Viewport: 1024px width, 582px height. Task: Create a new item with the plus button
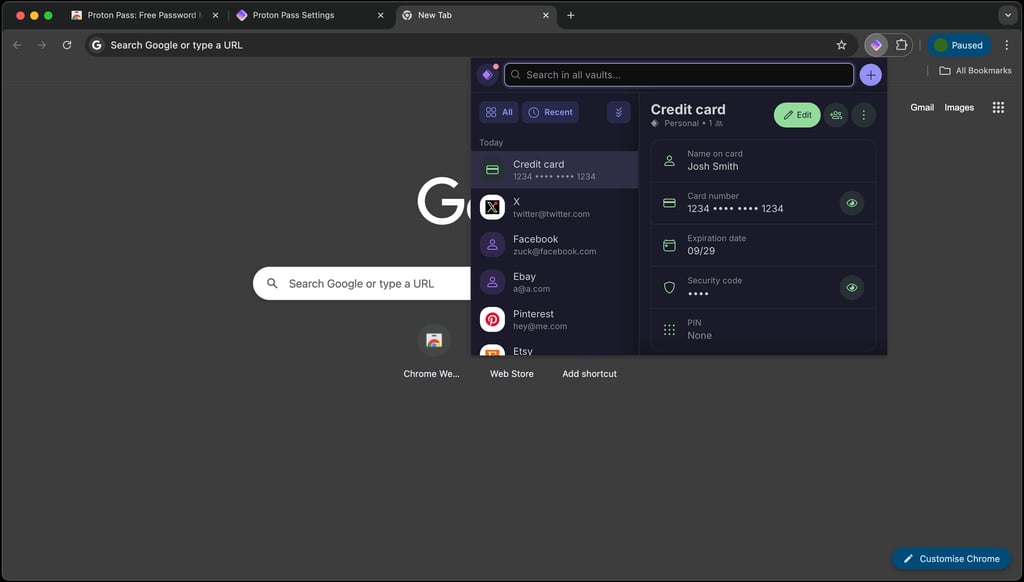coord(870,75)
